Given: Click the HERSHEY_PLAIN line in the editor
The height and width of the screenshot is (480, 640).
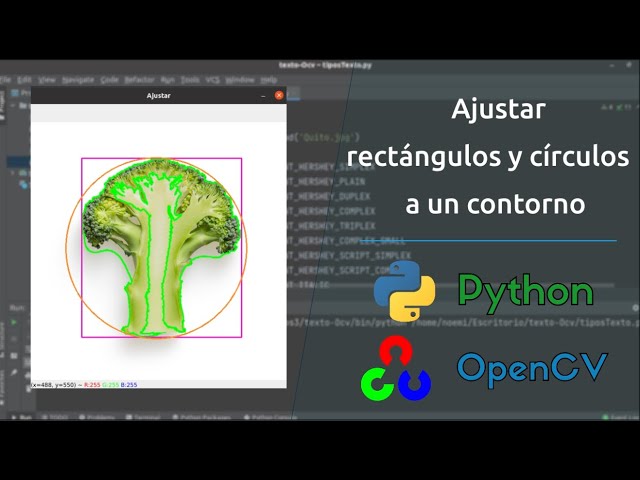Looking at the screenshot, I should pos(327,182).
